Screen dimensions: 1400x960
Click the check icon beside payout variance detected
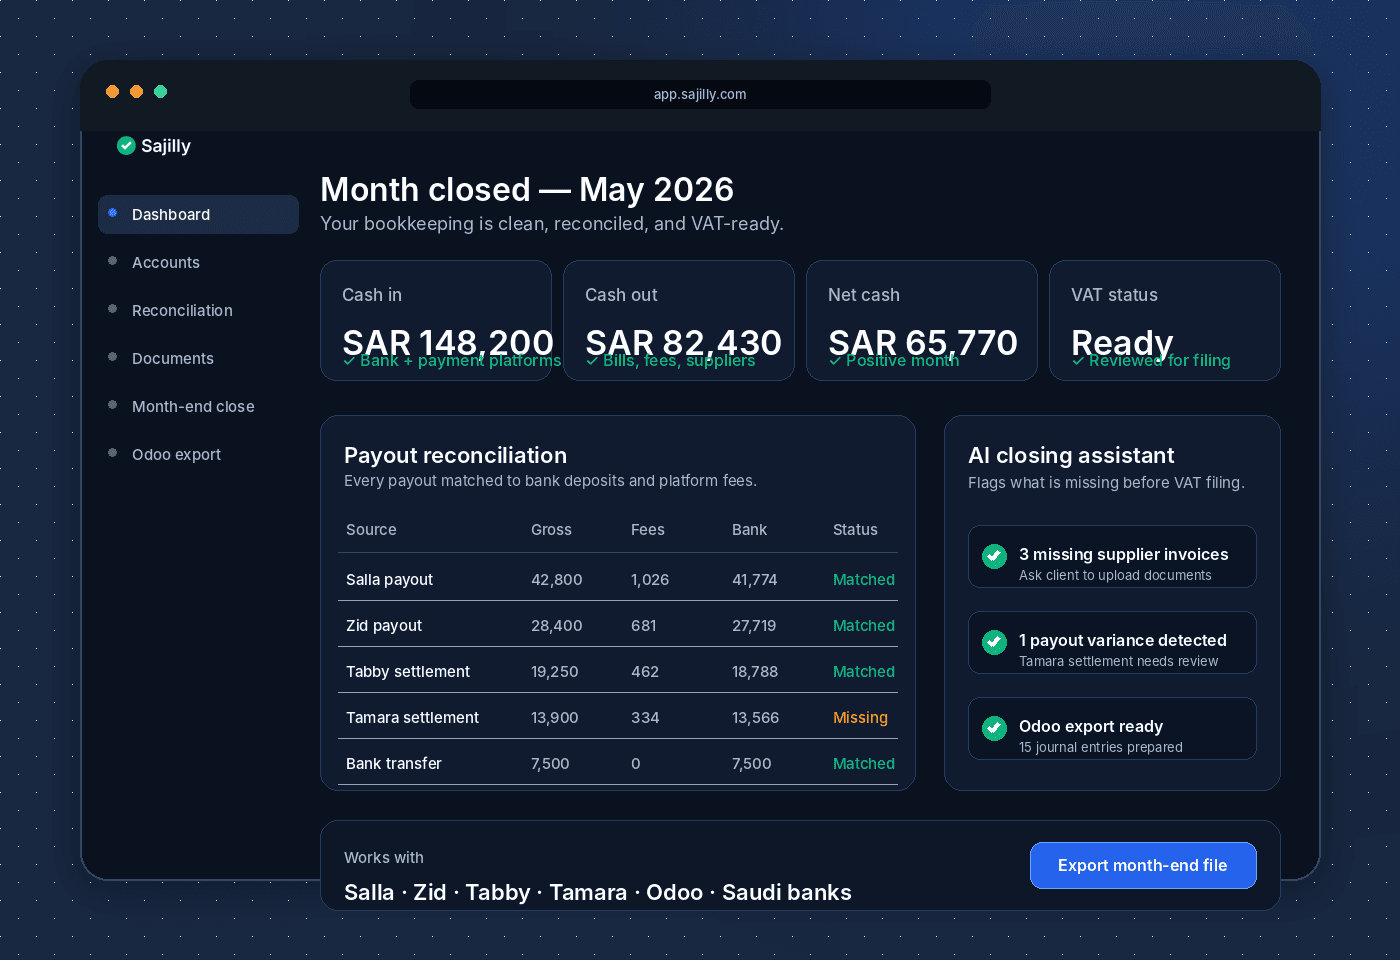[x=994, y=642]
